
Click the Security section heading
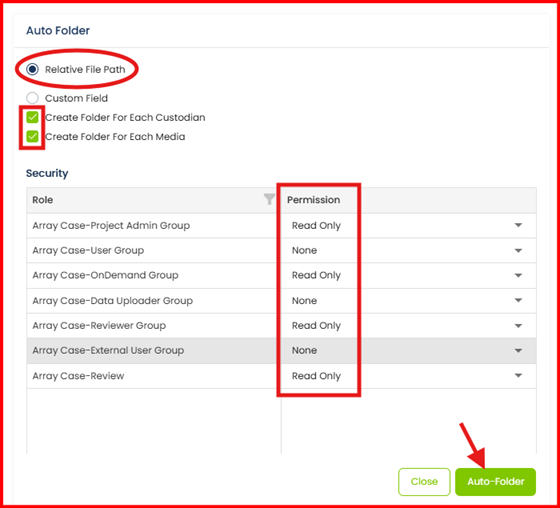(47, 173)
